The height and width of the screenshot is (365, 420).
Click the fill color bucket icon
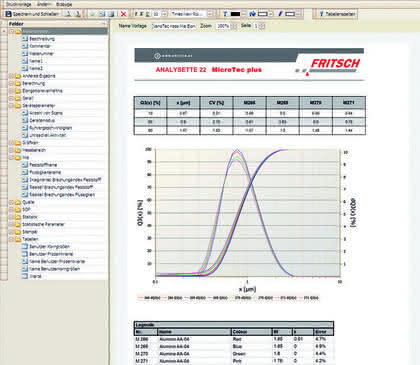click(x=252, y=14)
